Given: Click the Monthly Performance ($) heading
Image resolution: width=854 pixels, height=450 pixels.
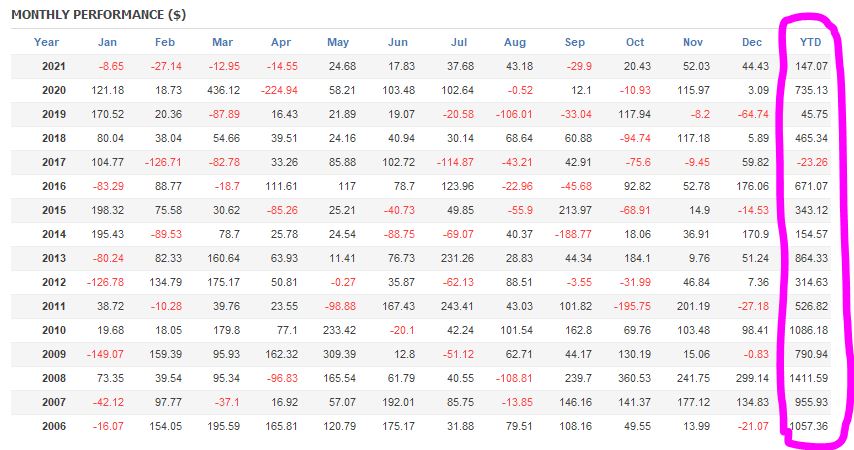Looking at the screenshot, I should point(98,15).
